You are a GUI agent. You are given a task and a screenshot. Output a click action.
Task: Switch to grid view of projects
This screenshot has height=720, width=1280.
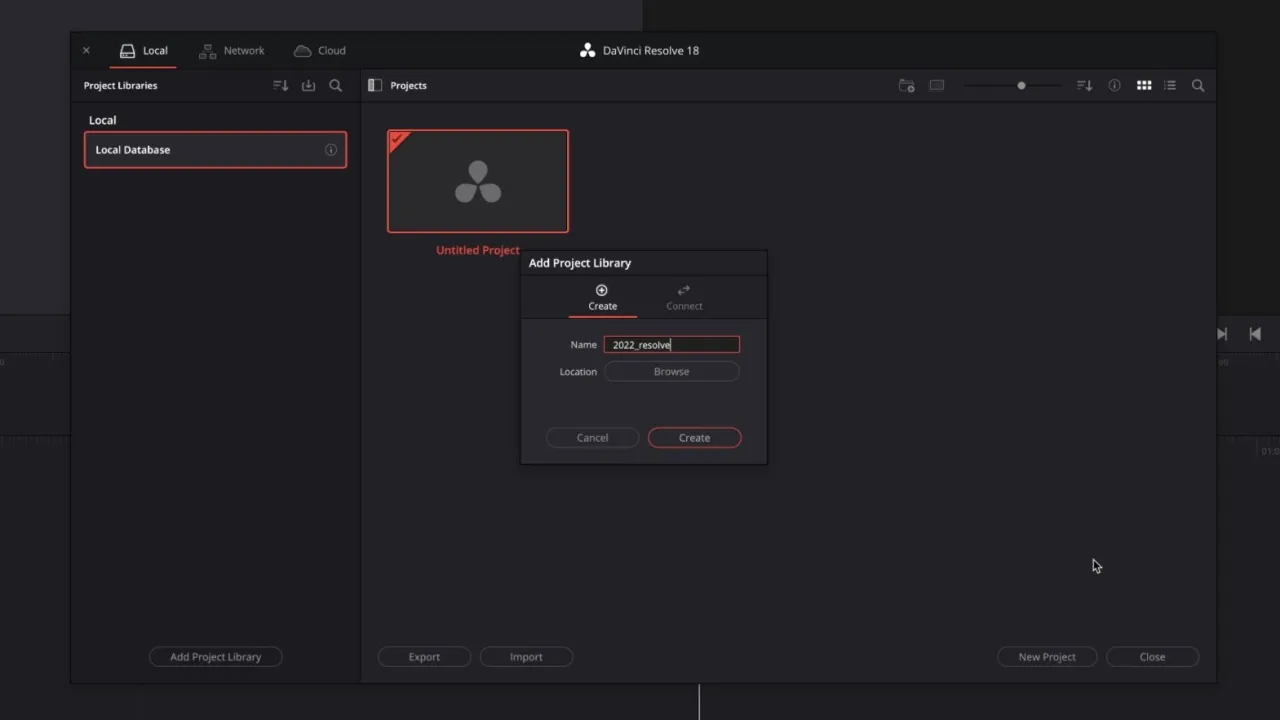(x=1144, y=85)
